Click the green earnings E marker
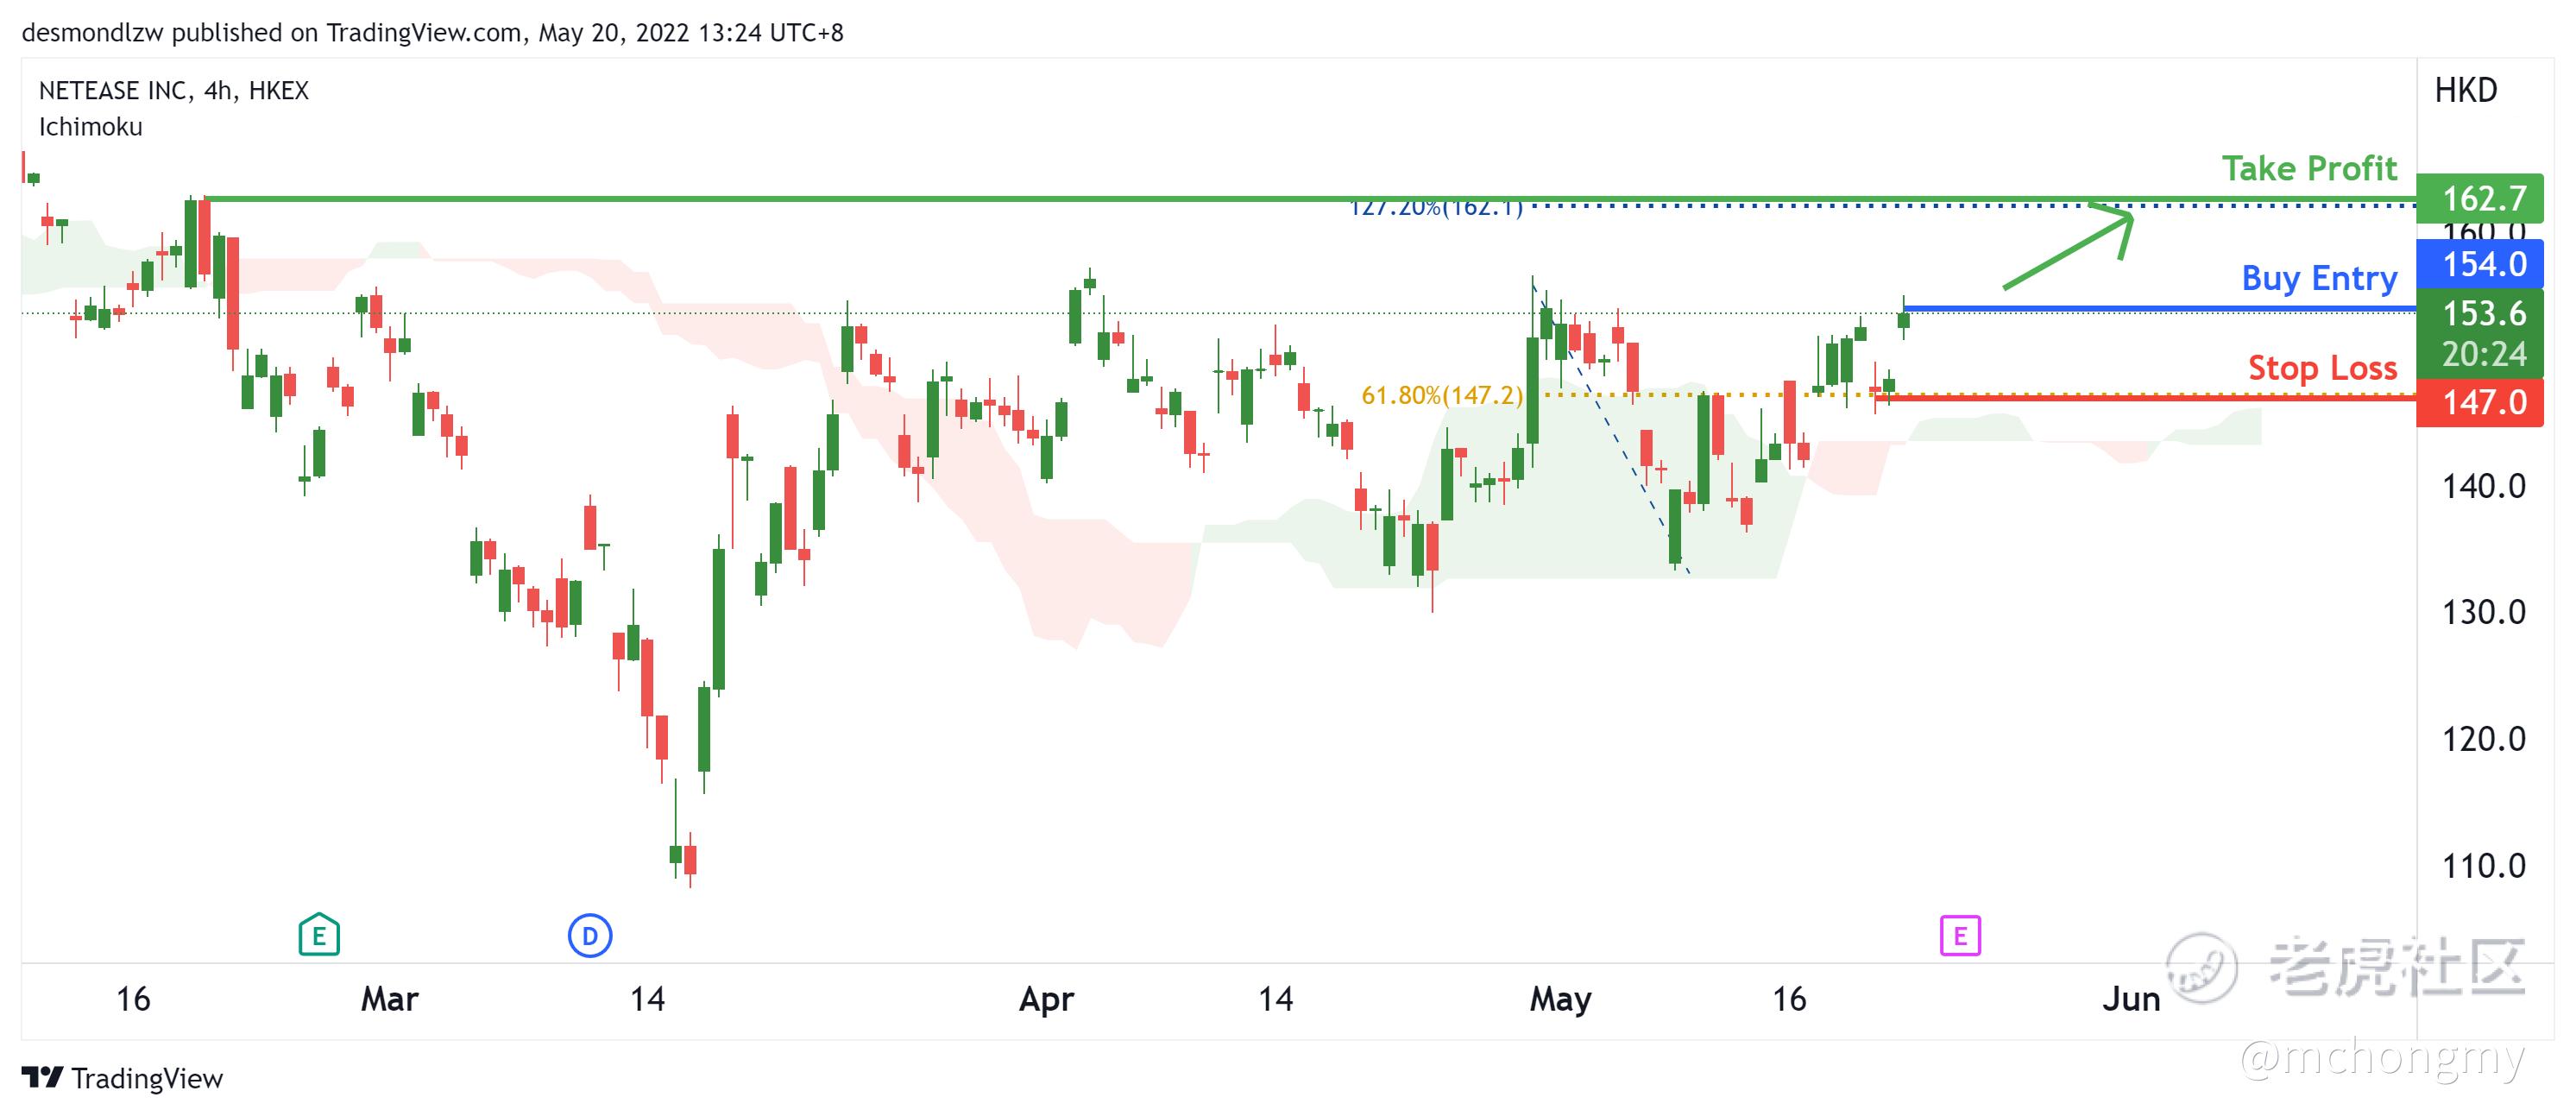The image size is (2576, 1116). pyautogui.click(x=319, y=935)
